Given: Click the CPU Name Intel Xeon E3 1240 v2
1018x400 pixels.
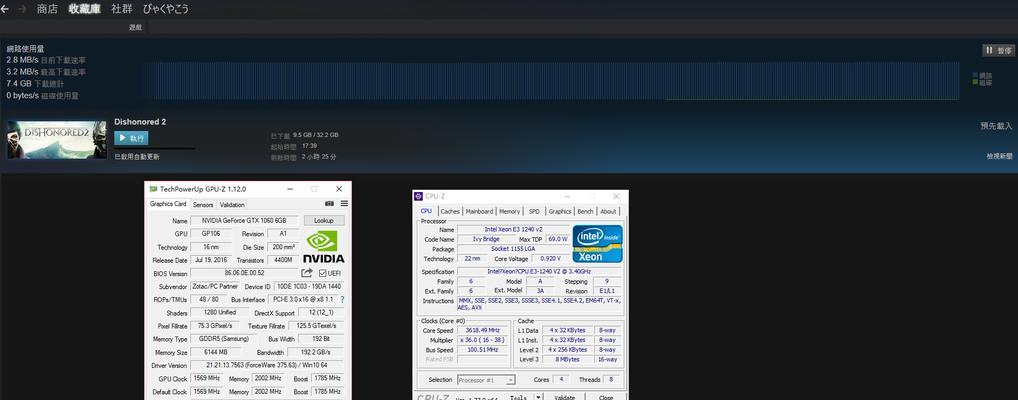Looking at the screenshot, I should click(x=513, y=229).
